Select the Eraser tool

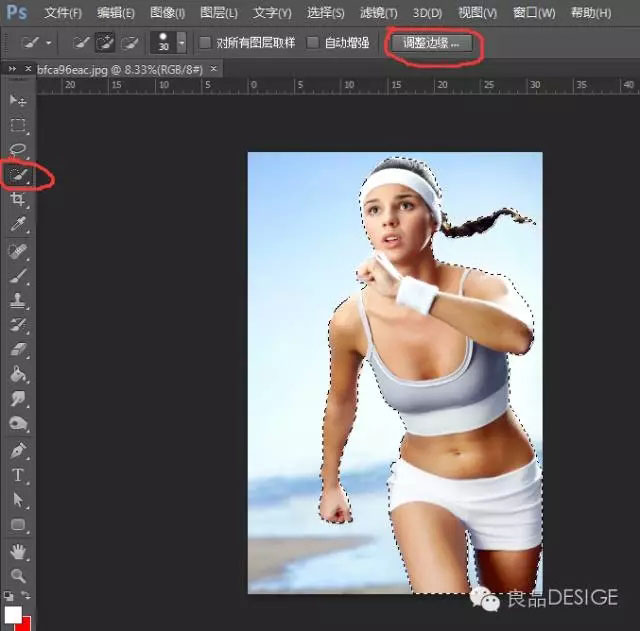pyautogui.click(x=18, y=350)
